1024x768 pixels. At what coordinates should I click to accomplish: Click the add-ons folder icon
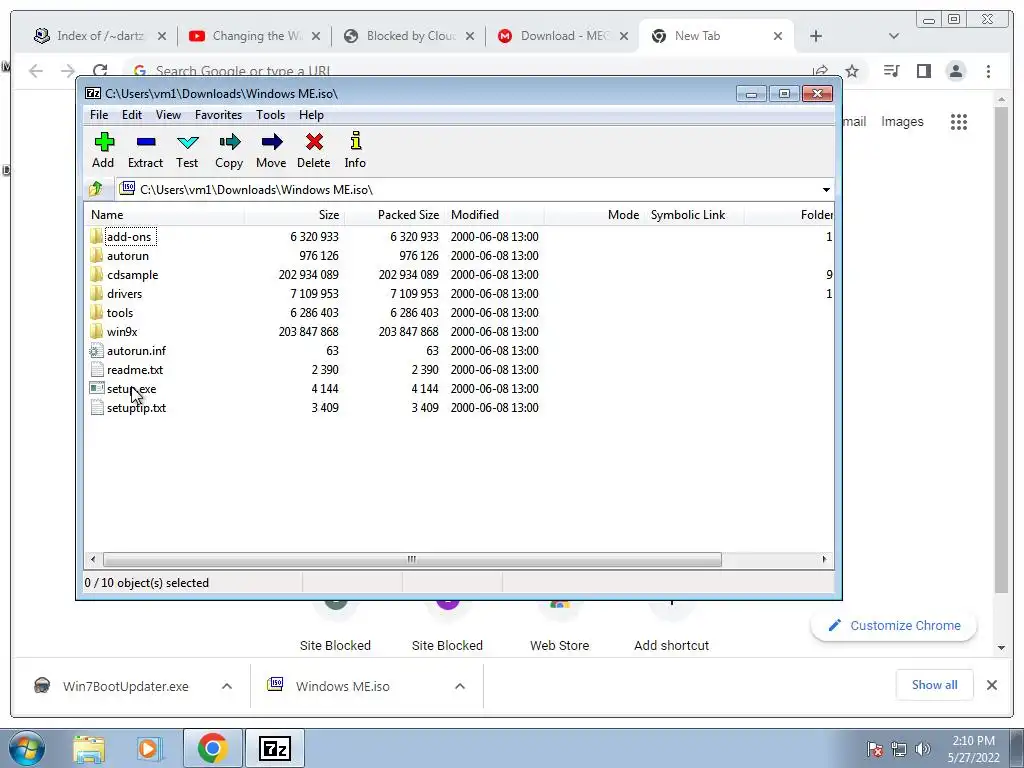pyautogui.click(x=97, y=236)
